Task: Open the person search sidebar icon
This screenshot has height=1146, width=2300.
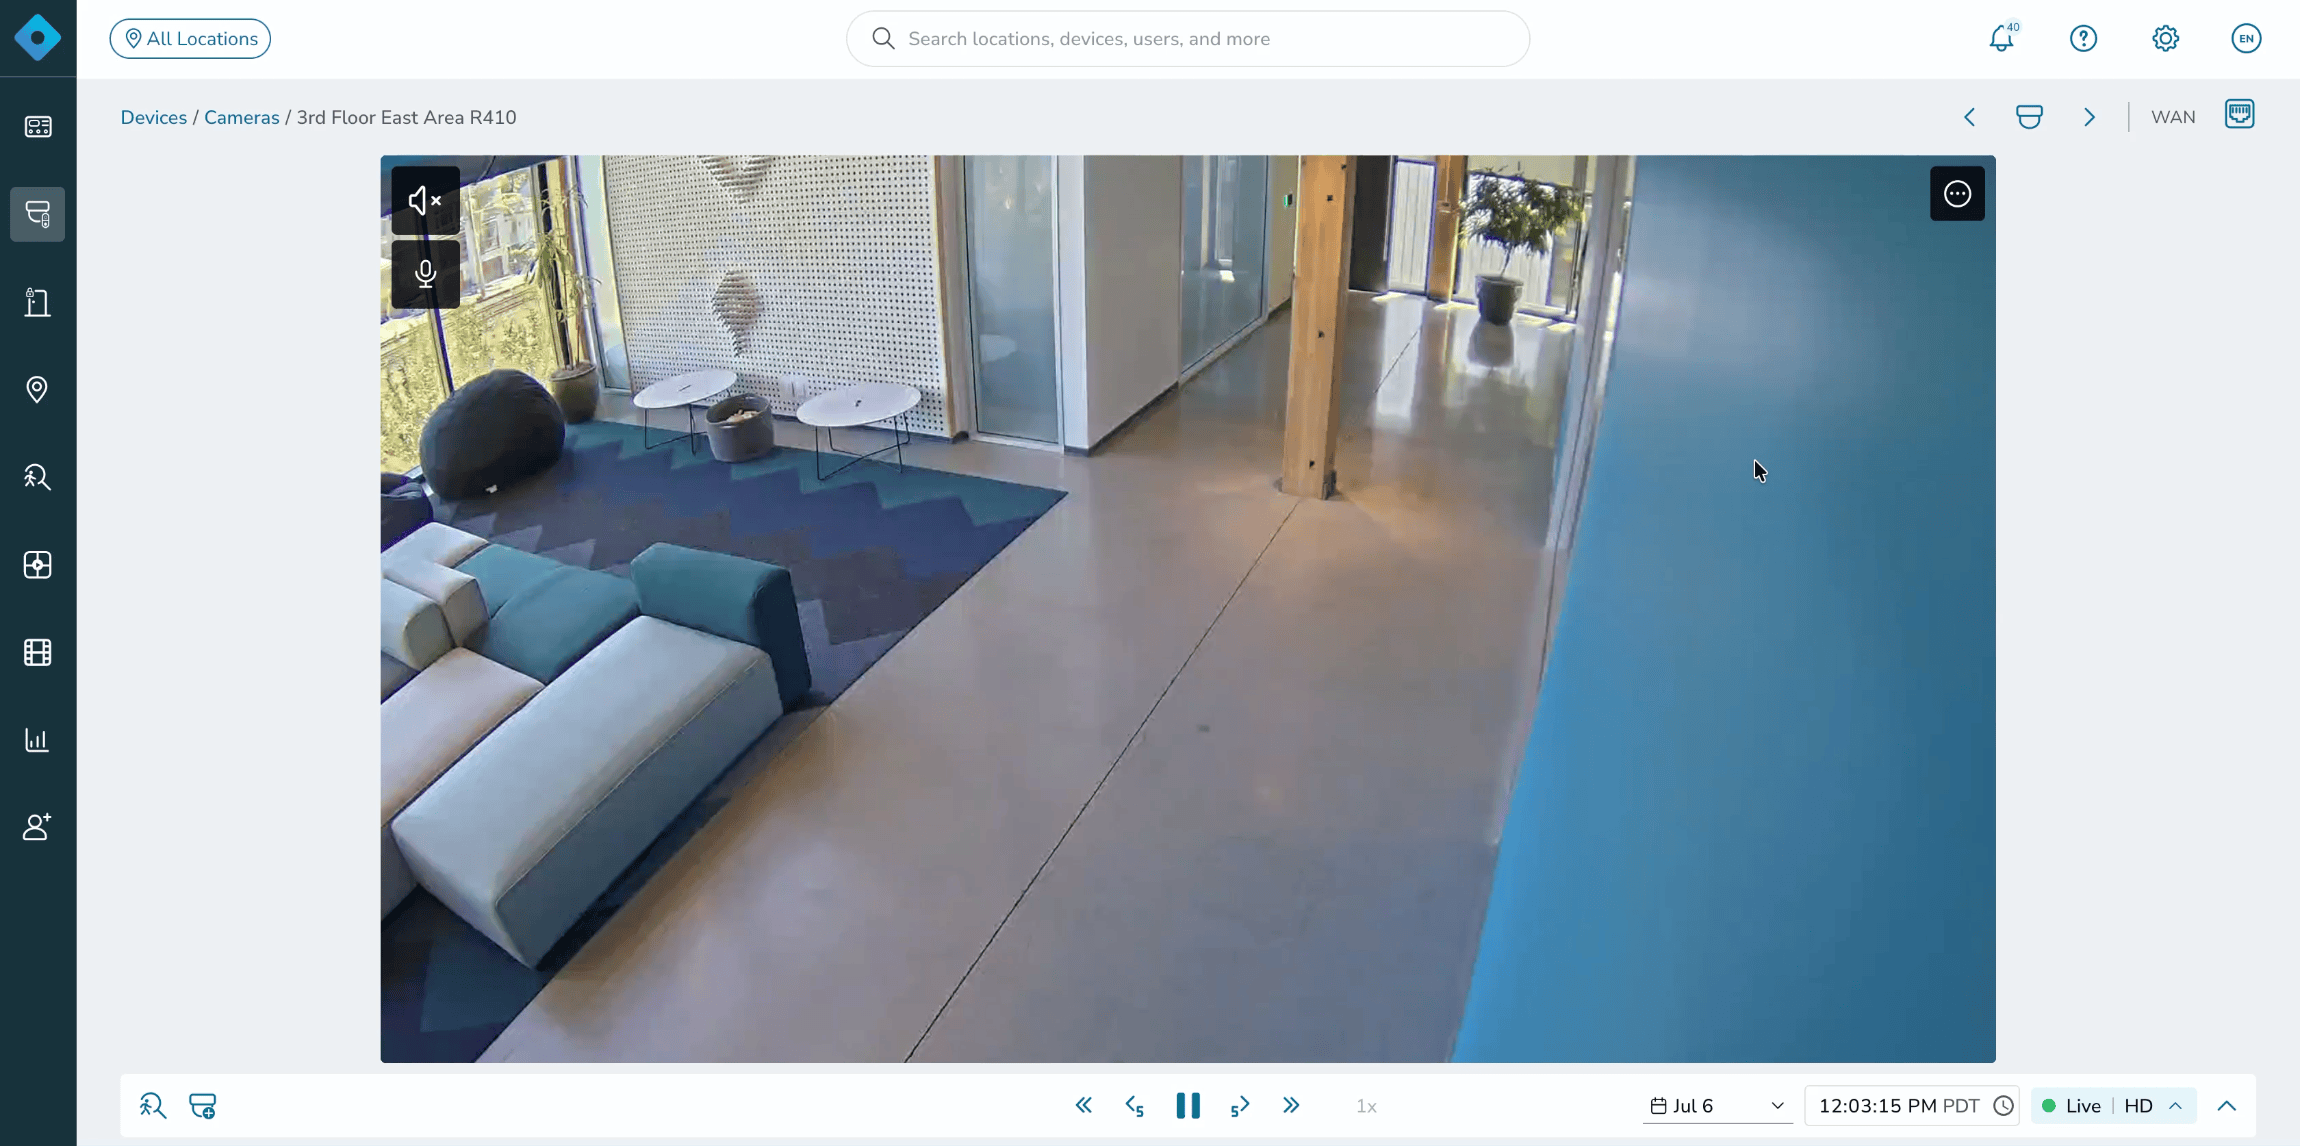Action: coord(37,477)
